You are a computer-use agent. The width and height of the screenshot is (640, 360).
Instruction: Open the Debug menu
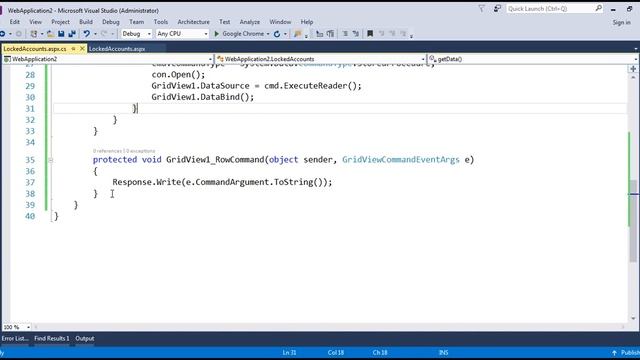(111, 22)
